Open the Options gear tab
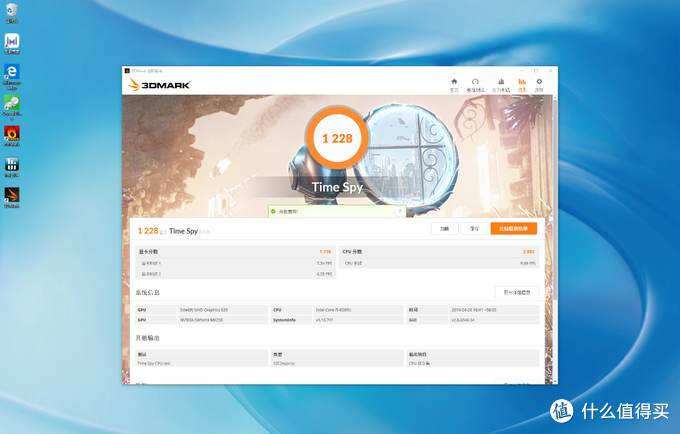 (x=539, y=85)
